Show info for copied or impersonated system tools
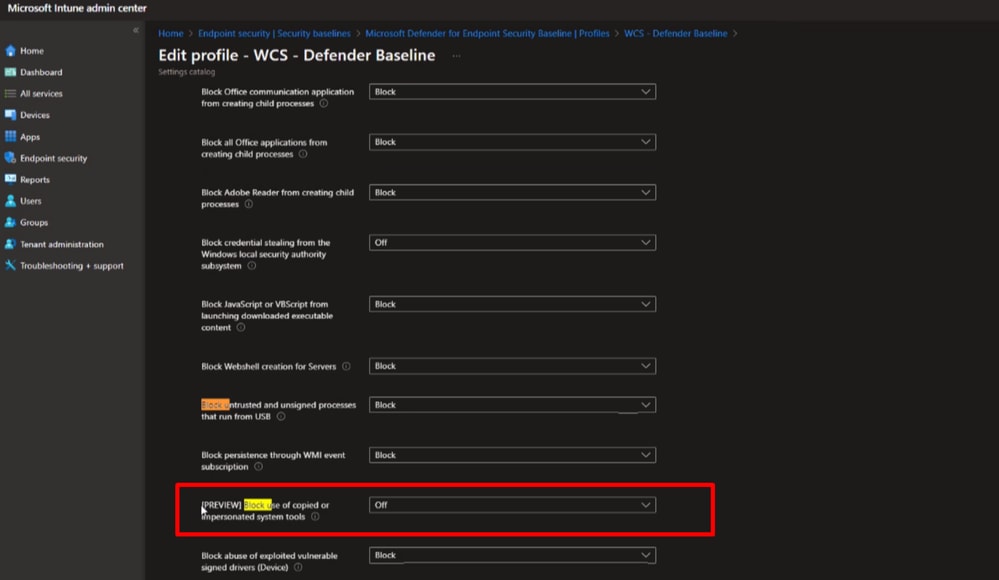 pos(315,517)
